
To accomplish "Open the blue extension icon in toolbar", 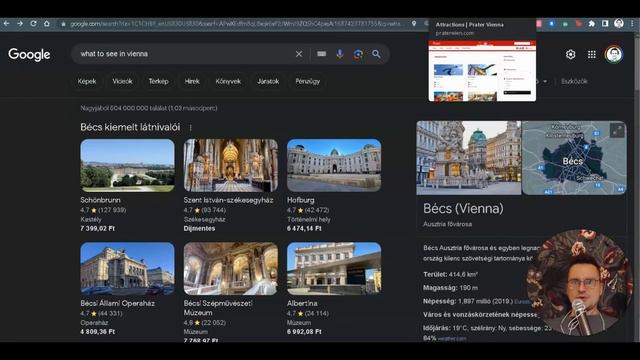I will click(x=552, y=24).
